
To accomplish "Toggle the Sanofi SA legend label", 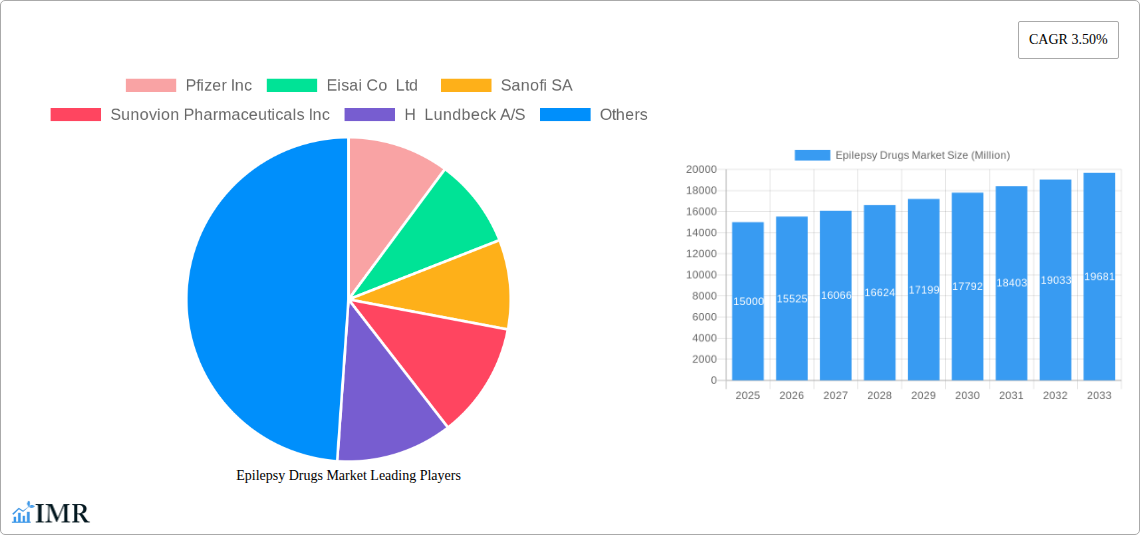I will 537,85.
